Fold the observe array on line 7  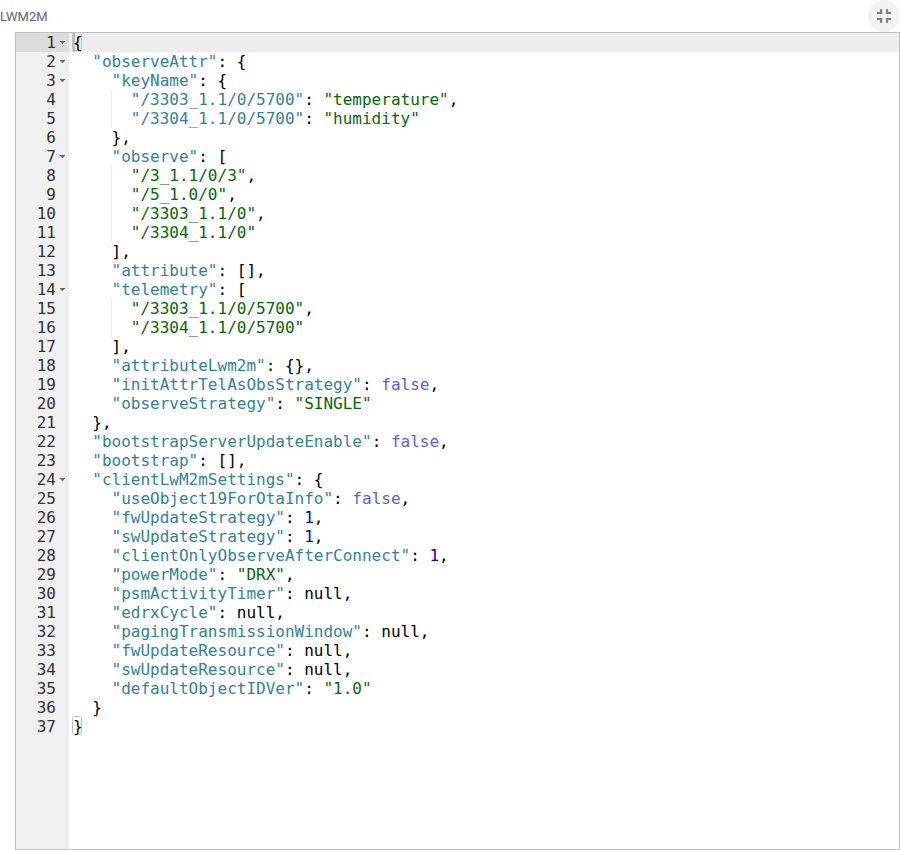pyautogui.click(x=63, y=156)
